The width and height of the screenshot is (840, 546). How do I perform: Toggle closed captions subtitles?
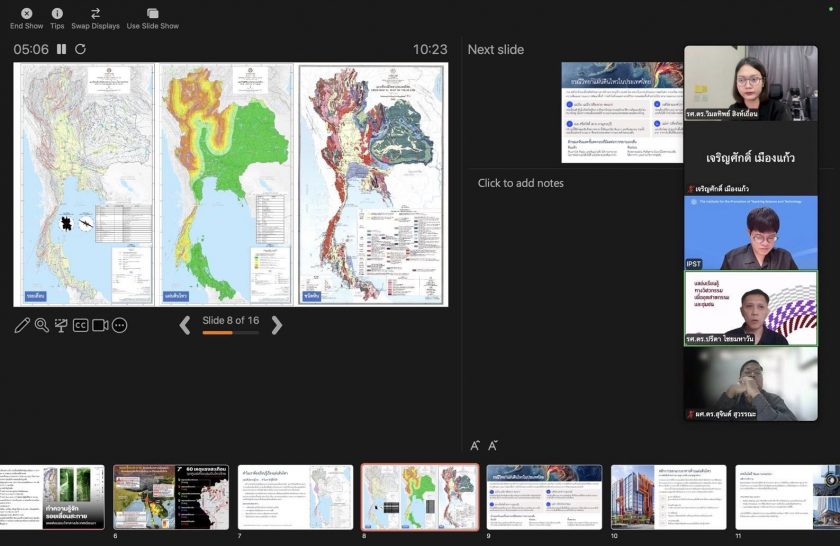(81, 325)
